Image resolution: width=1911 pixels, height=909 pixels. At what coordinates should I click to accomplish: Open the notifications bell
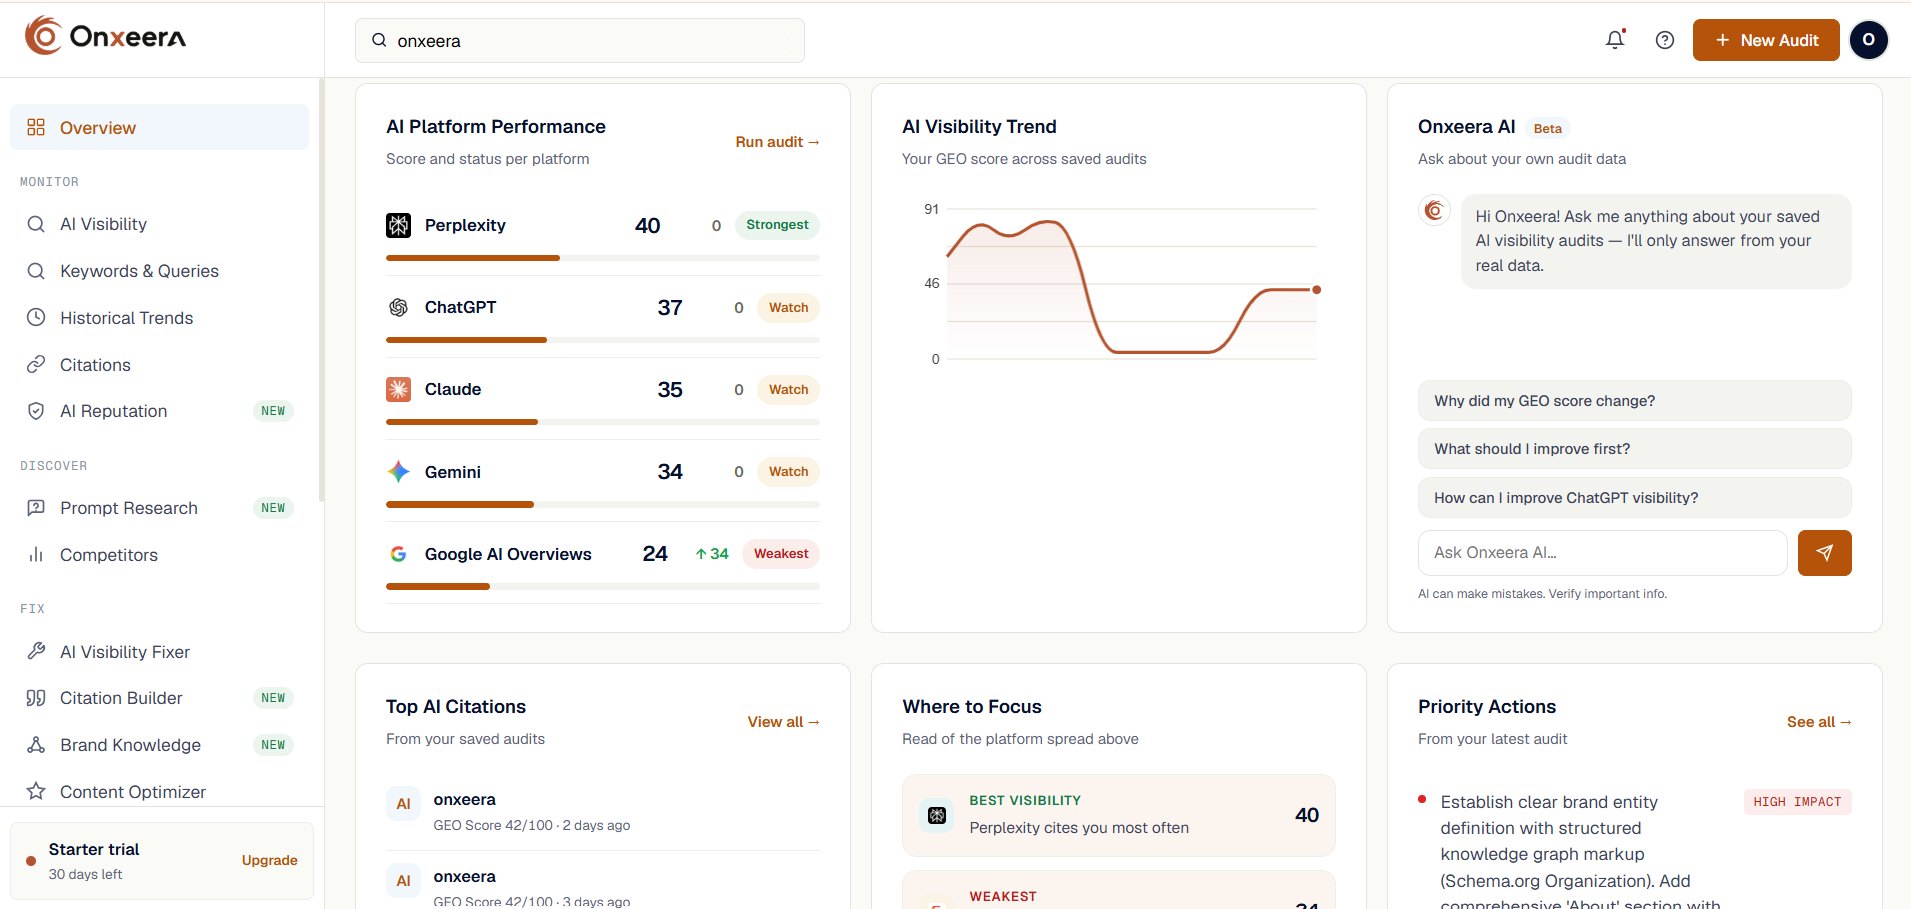point(1615,40)
